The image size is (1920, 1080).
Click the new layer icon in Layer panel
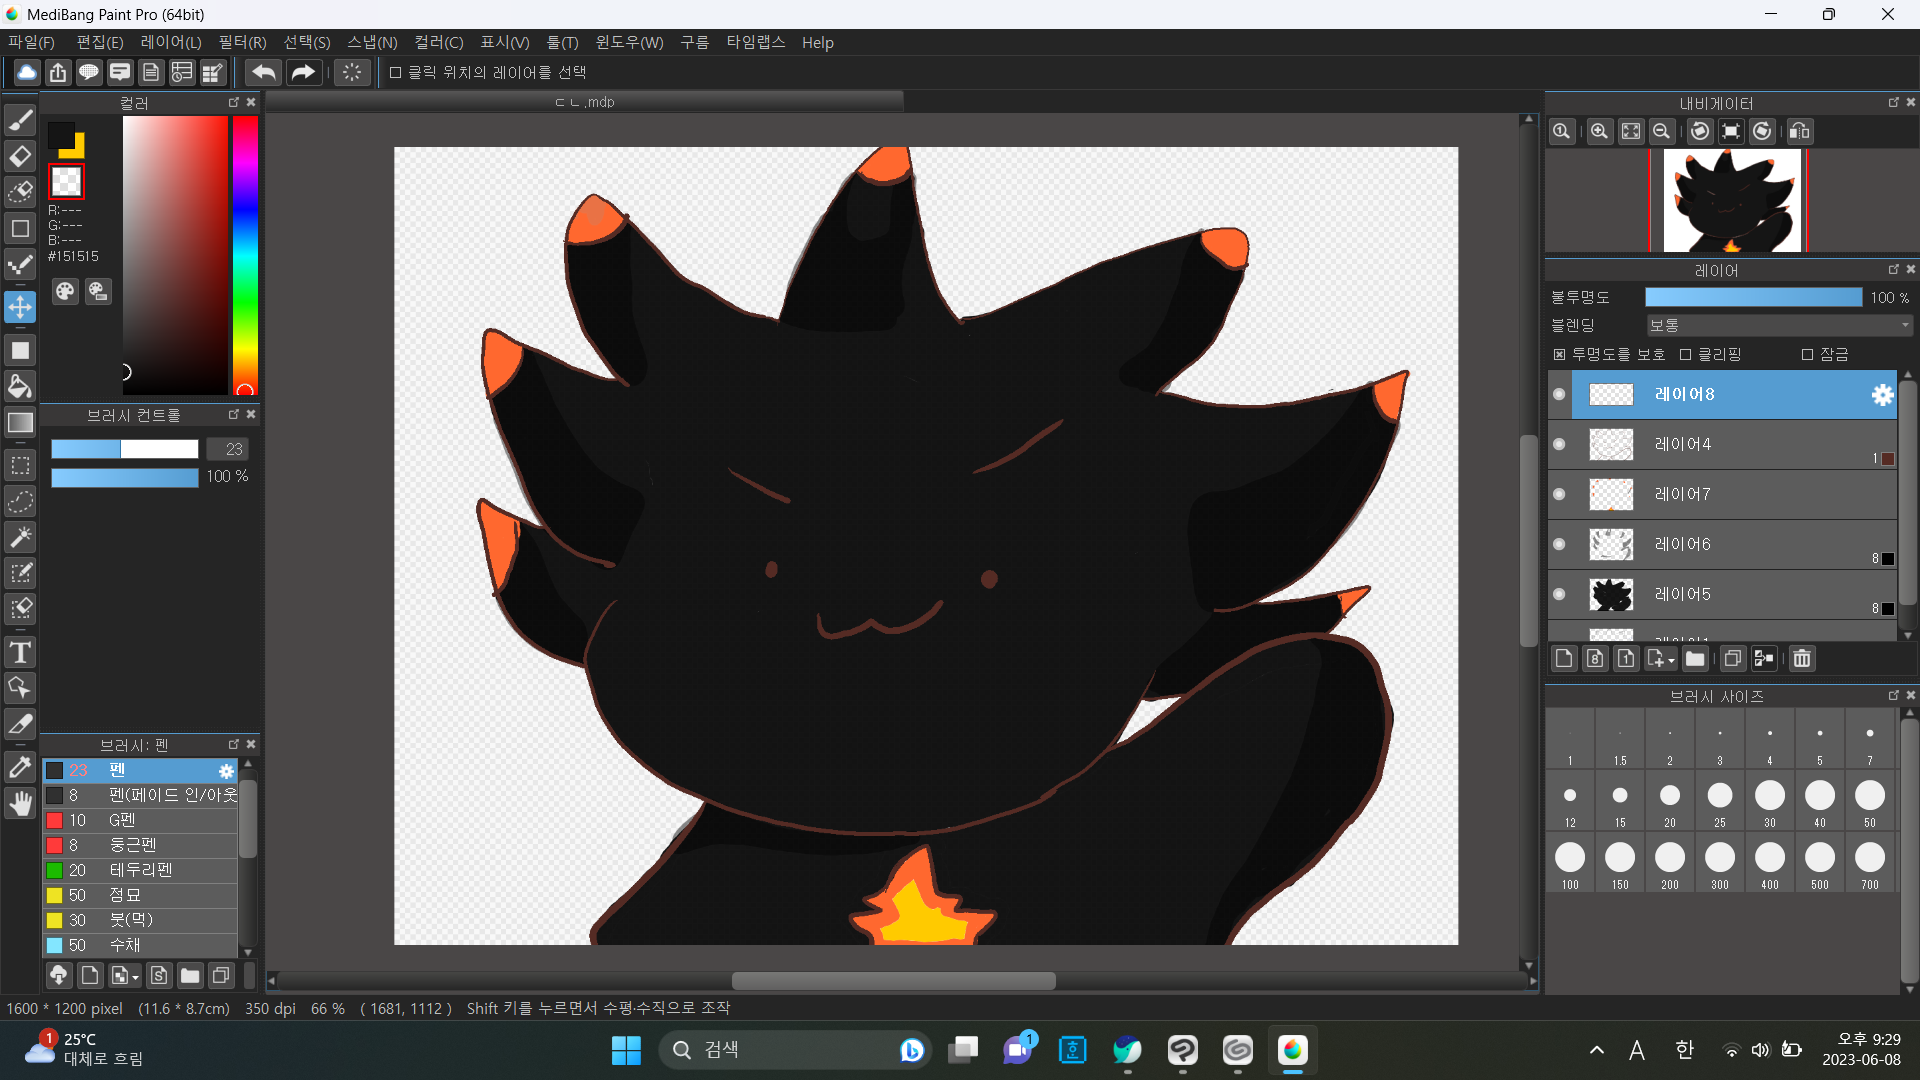[1565, 658]
